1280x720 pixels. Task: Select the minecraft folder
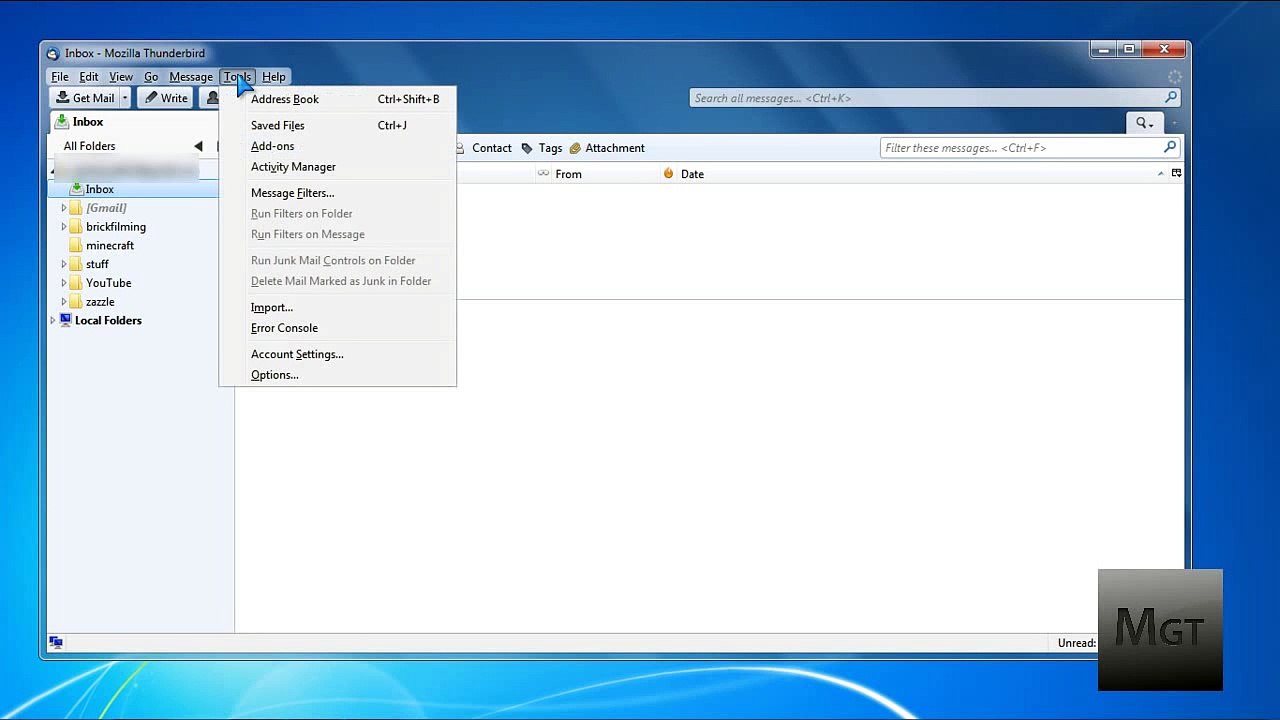pyautogui.click(x=110, y=246)
